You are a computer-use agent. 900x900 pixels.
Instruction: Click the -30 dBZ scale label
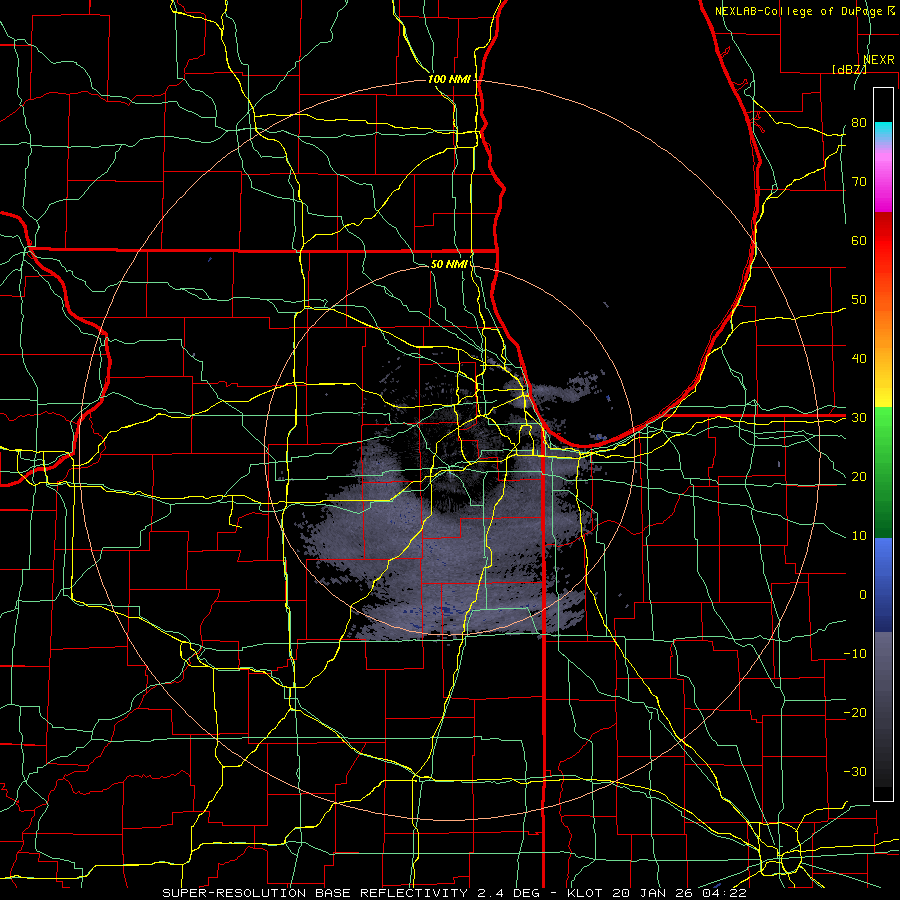(x=855, y=771)
